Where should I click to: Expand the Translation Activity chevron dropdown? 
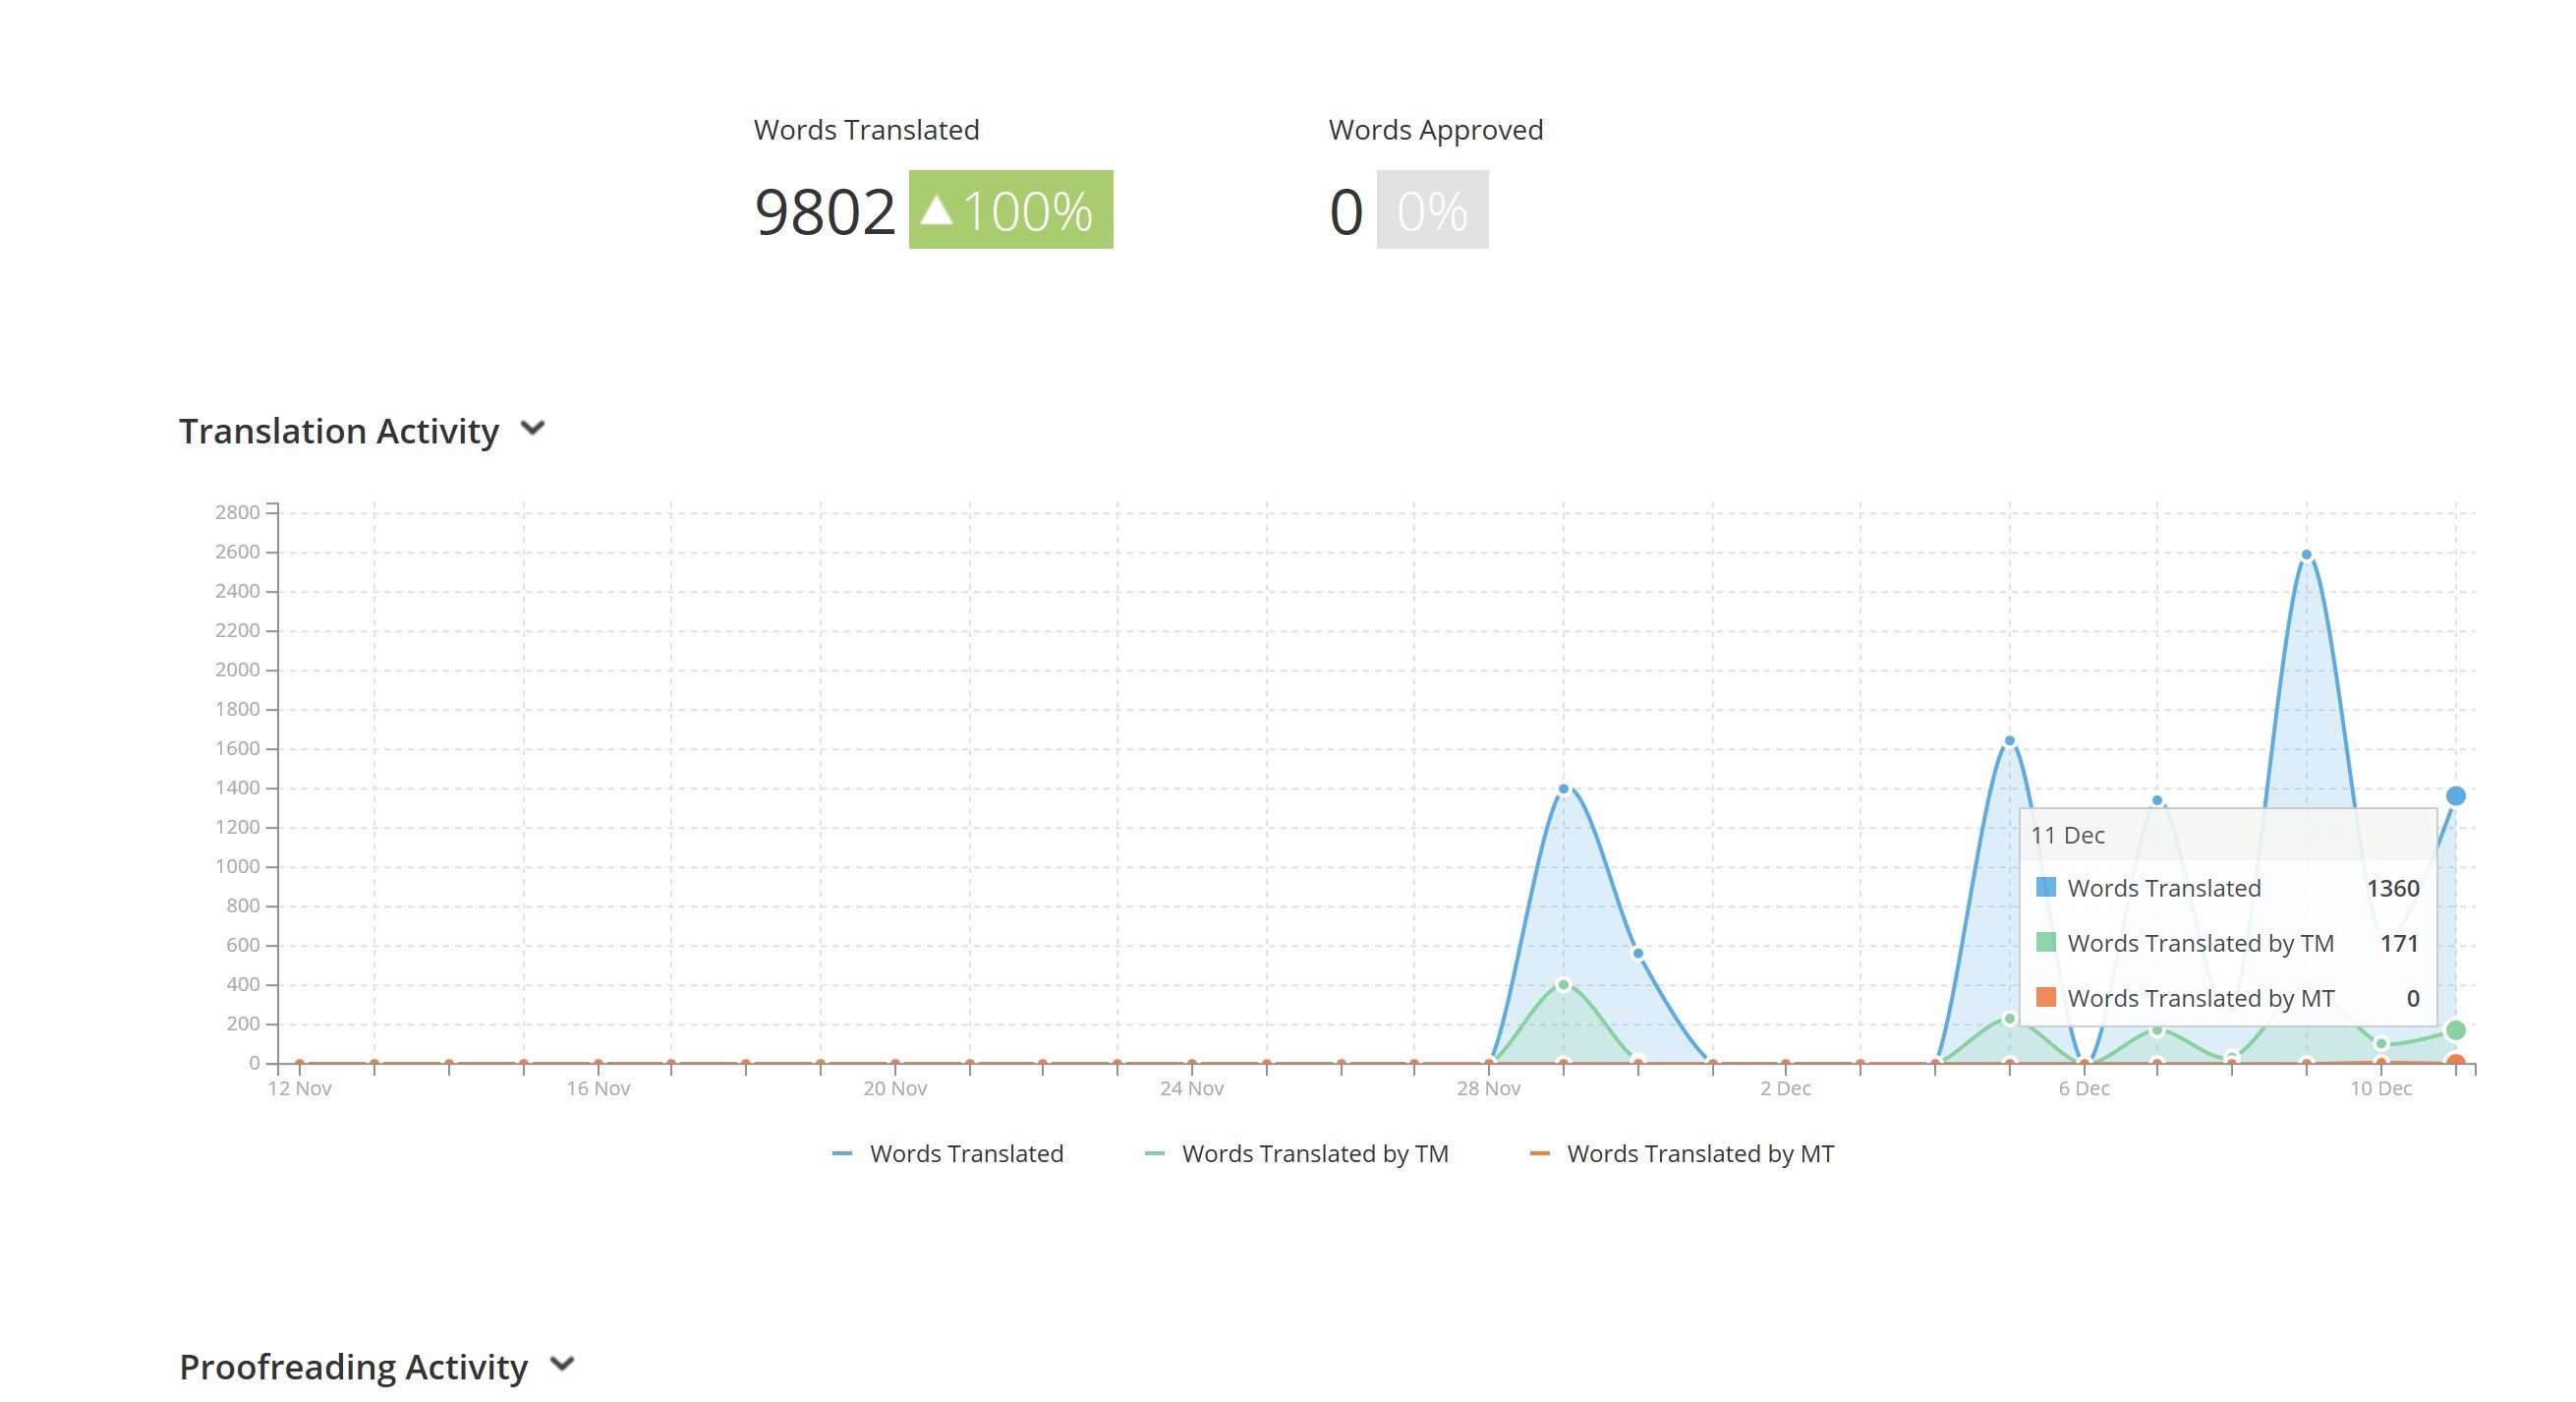pos(533,429)
